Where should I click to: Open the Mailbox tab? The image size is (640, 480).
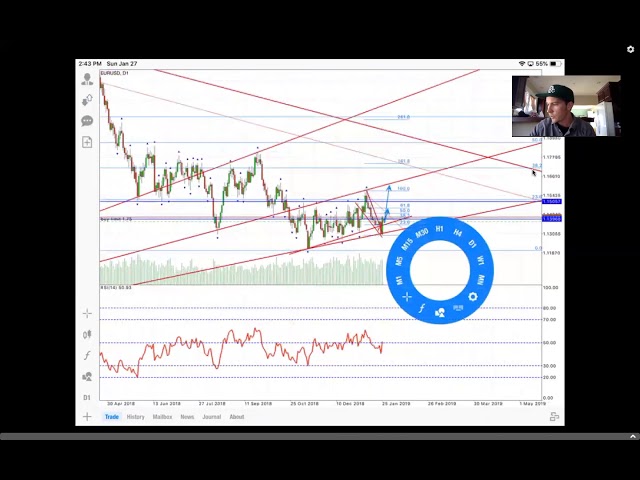point(162,417)
